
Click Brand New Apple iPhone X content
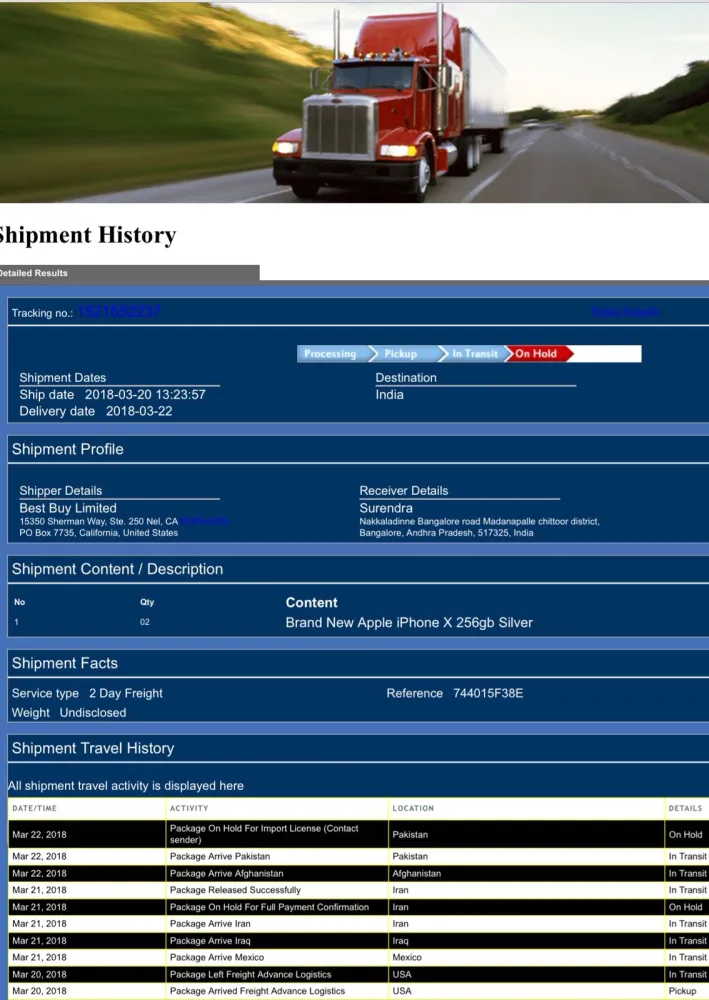(x=409, y=623)
